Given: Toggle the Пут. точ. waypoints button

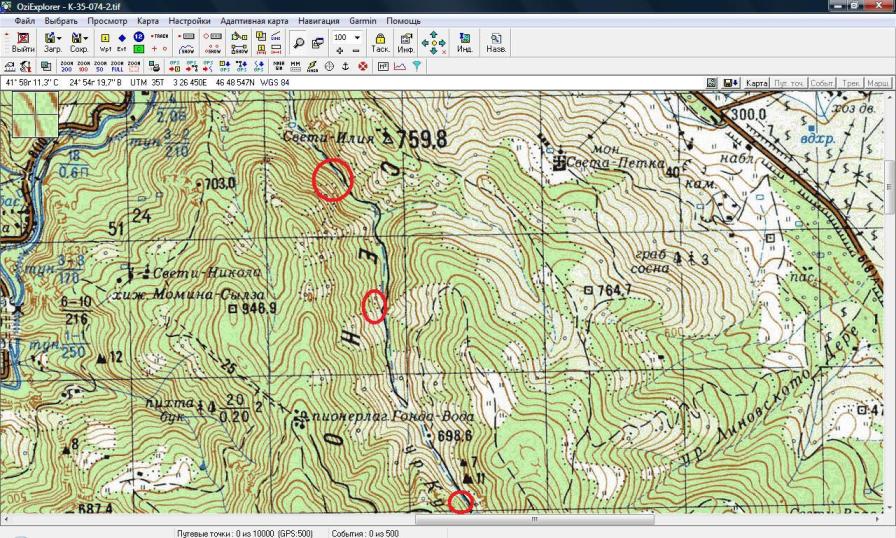Looking at the screenshot, I should pyautogui.click(x=788, y=83).
